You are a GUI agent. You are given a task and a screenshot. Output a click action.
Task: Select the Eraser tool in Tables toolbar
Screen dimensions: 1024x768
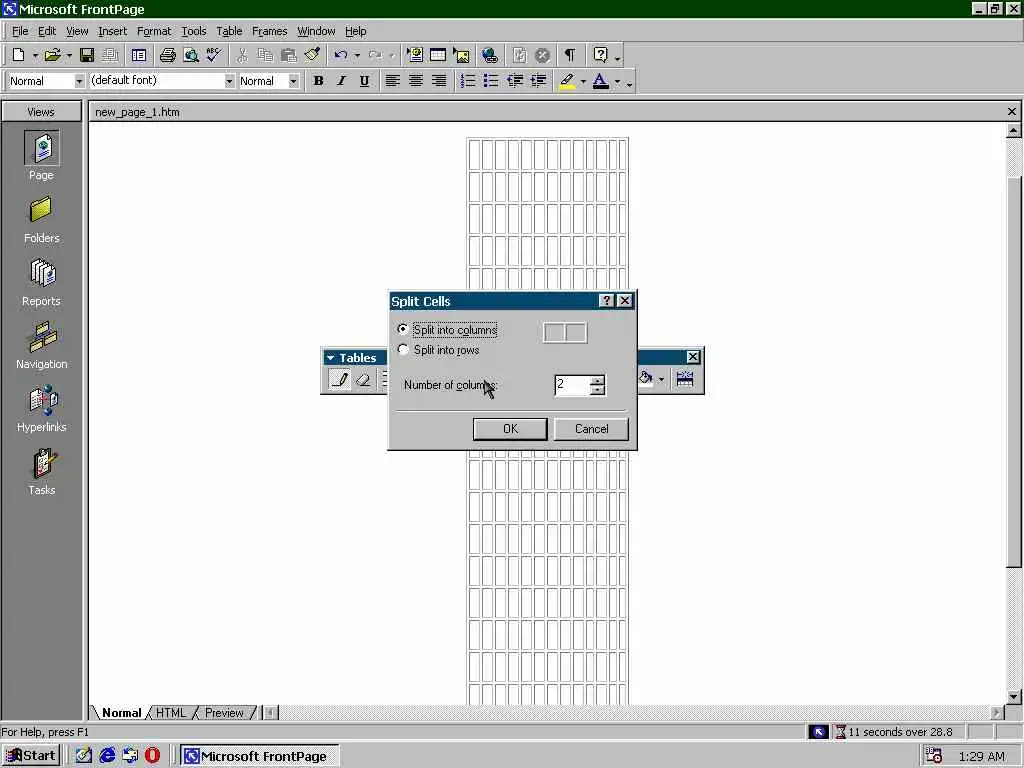click(363, 379)
